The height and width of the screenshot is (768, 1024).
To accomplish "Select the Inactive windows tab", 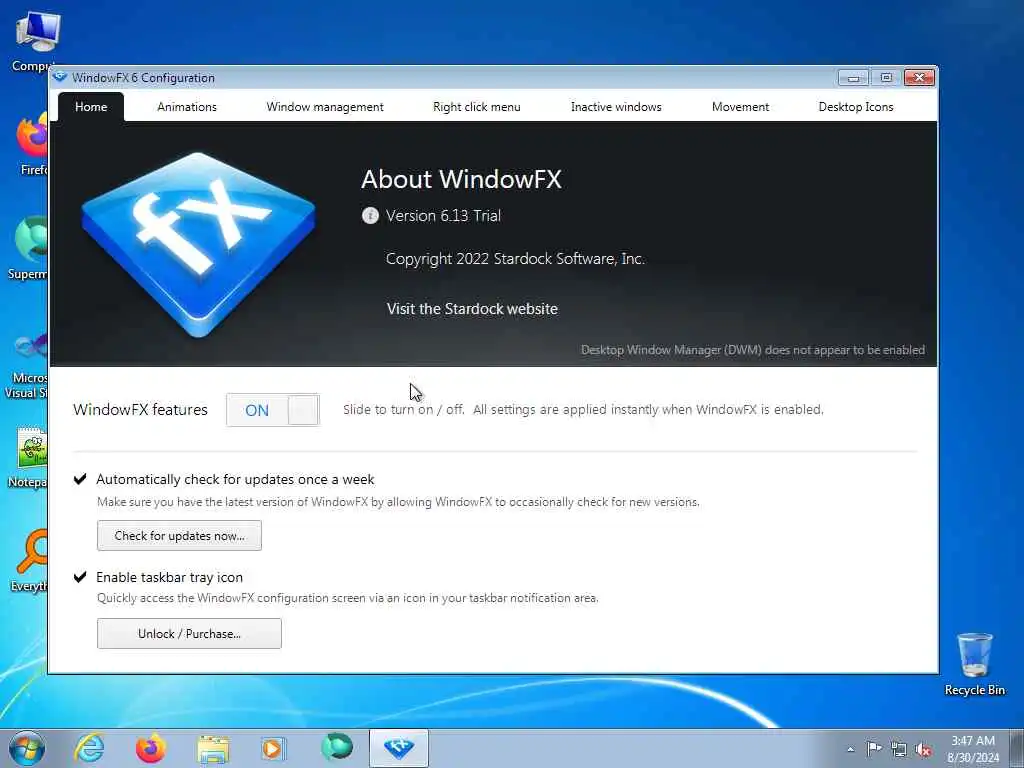I will point(616,106).
